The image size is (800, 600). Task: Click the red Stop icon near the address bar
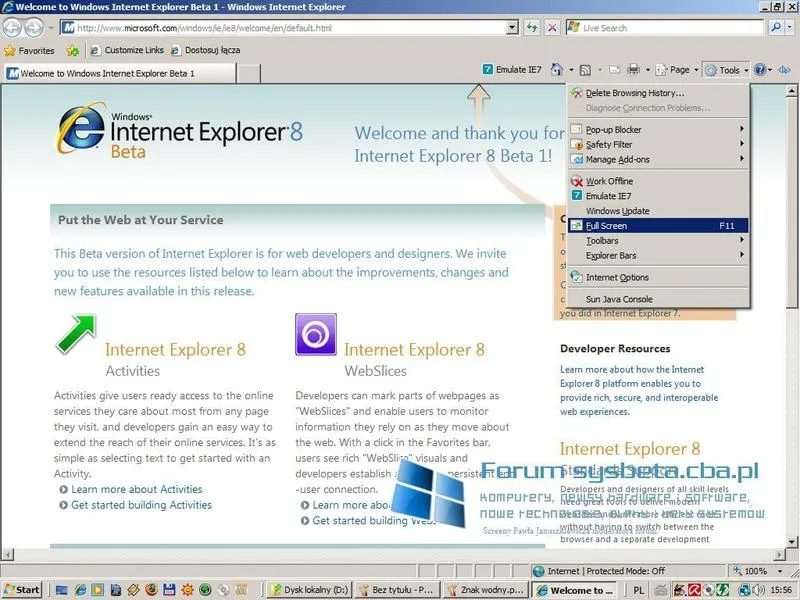(x=550, y=28)
